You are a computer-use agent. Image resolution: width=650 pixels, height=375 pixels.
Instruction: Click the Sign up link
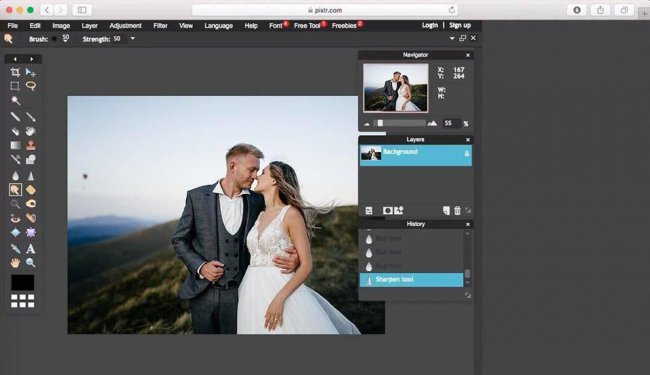(460, 25)
